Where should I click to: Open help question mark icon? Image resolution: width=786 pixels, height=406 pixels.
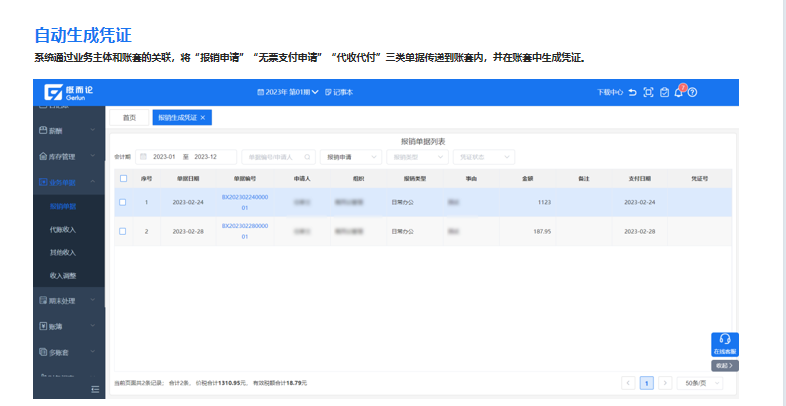pos(692,92)
